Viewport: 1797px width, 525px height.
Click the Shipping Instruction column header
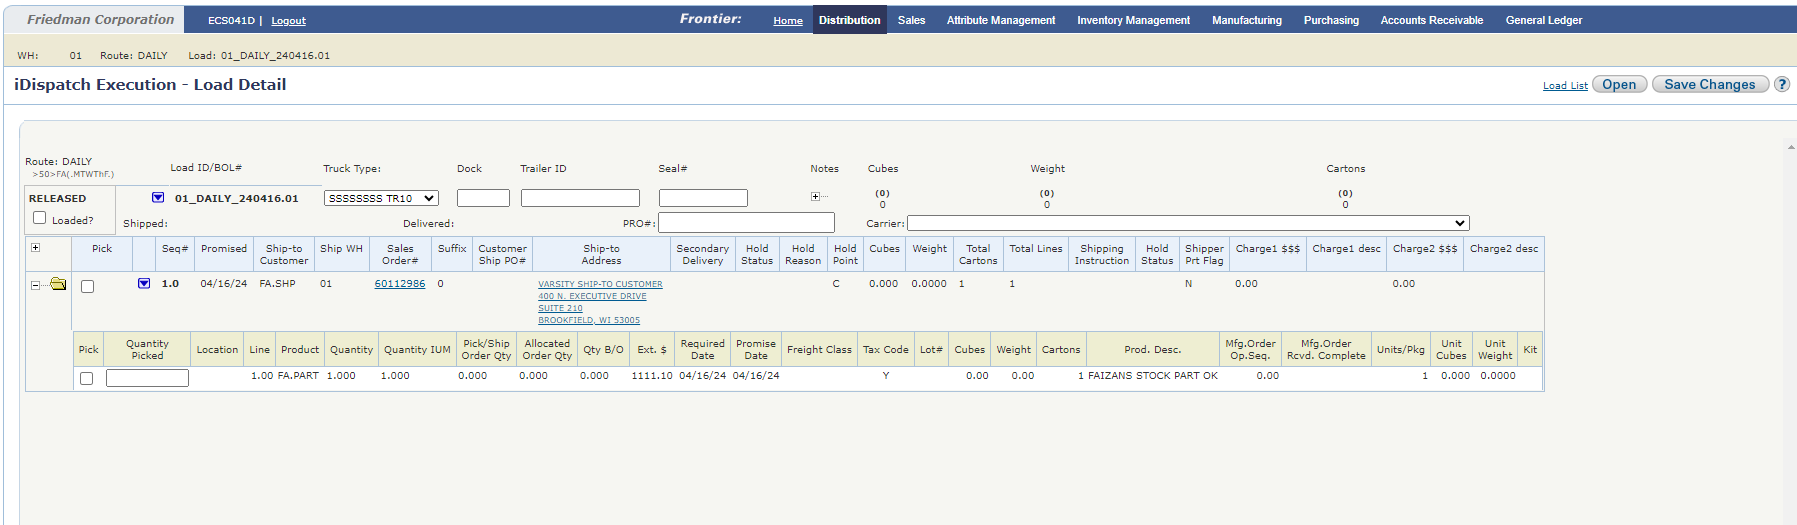tap(1102, 255)
